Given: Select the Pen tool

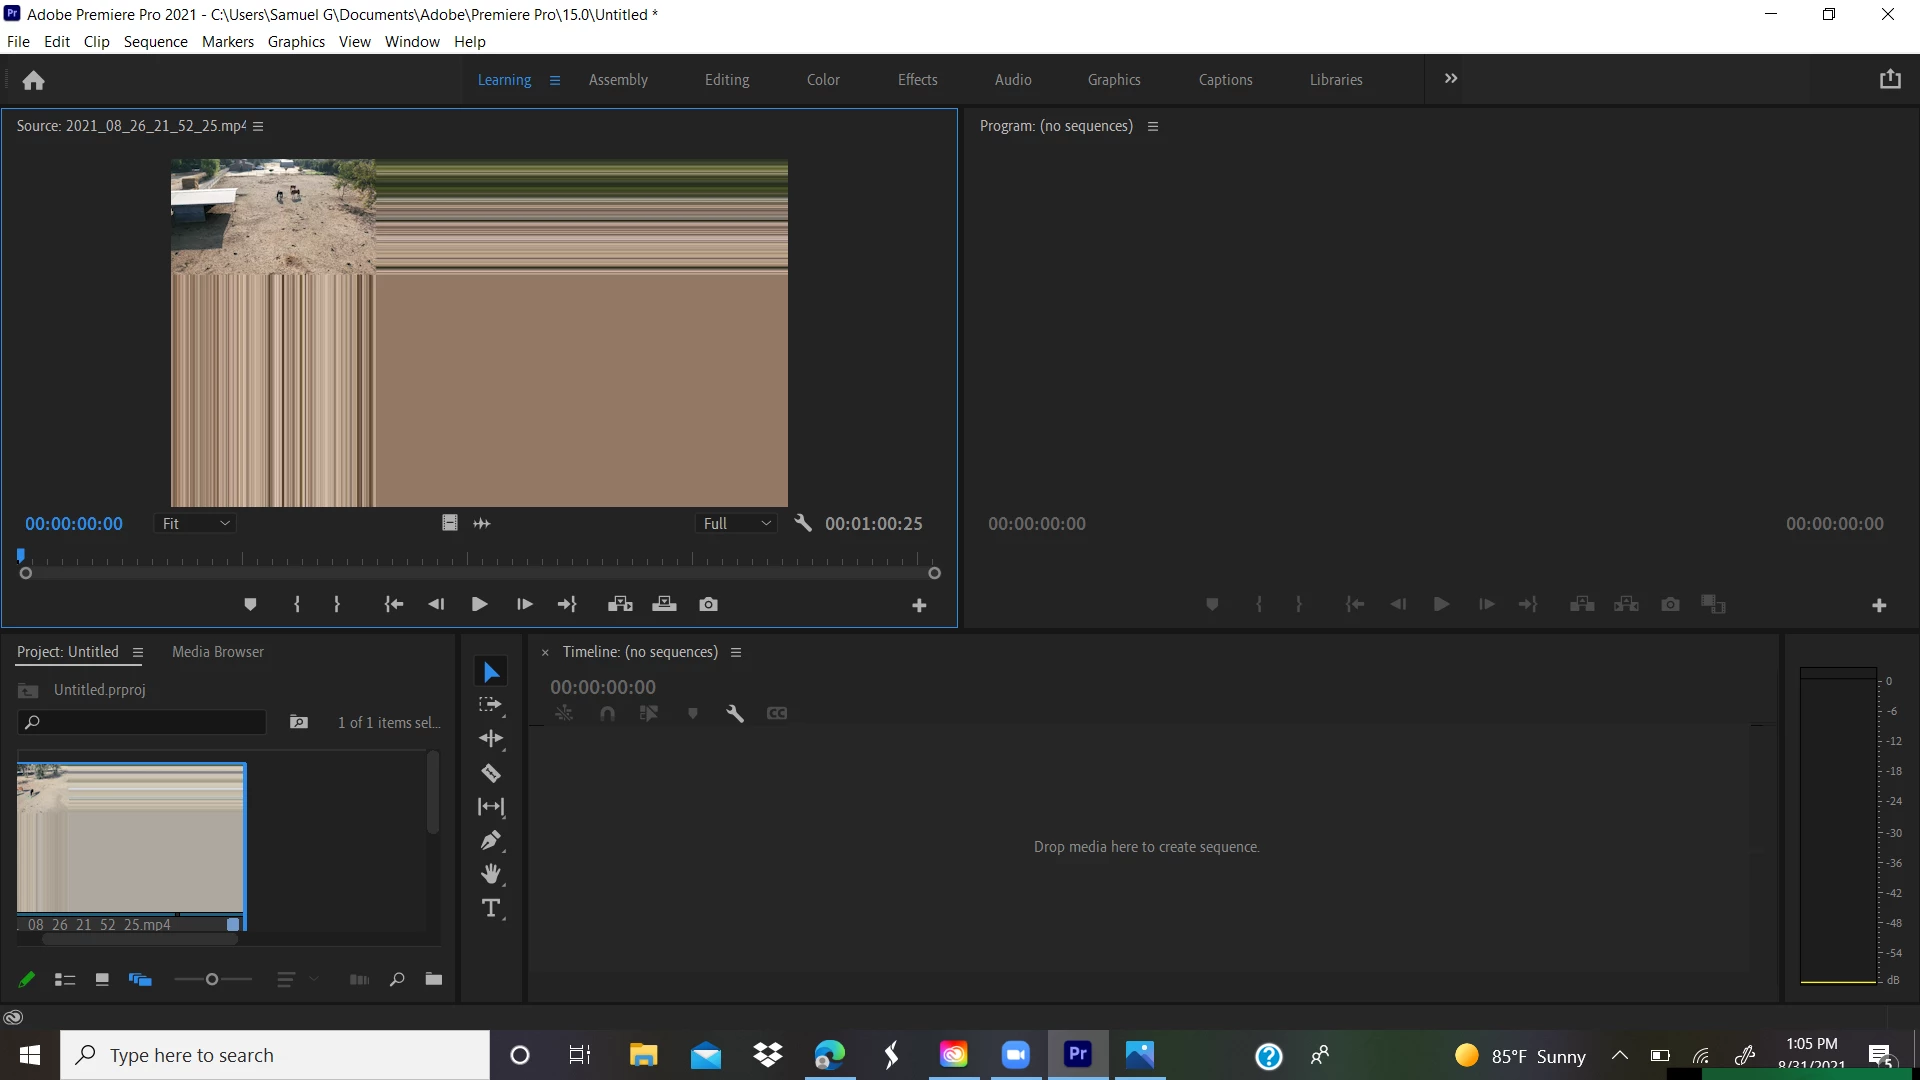Looking at the screenshot, I should (x=491, y=840).
